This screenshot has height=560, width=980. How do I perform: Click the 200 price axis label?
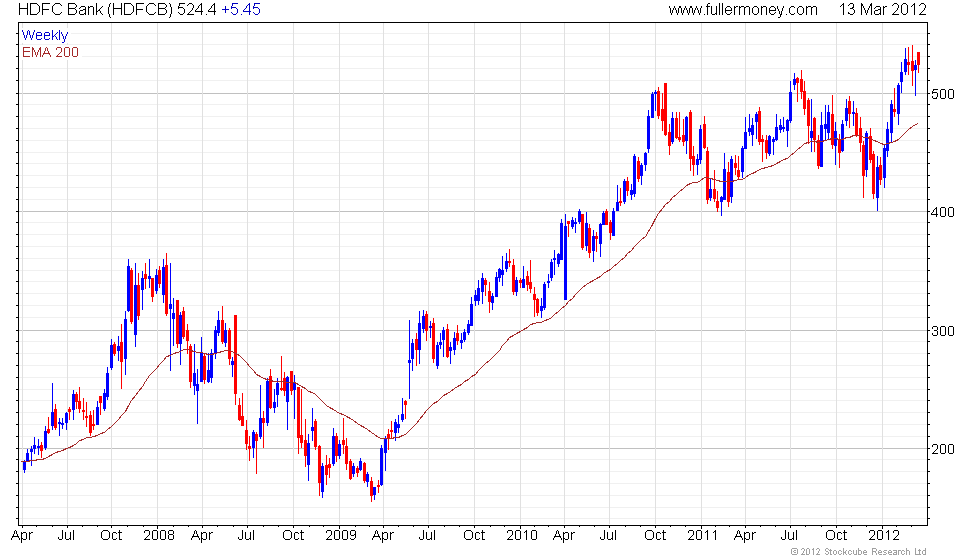tap(943, 449)
